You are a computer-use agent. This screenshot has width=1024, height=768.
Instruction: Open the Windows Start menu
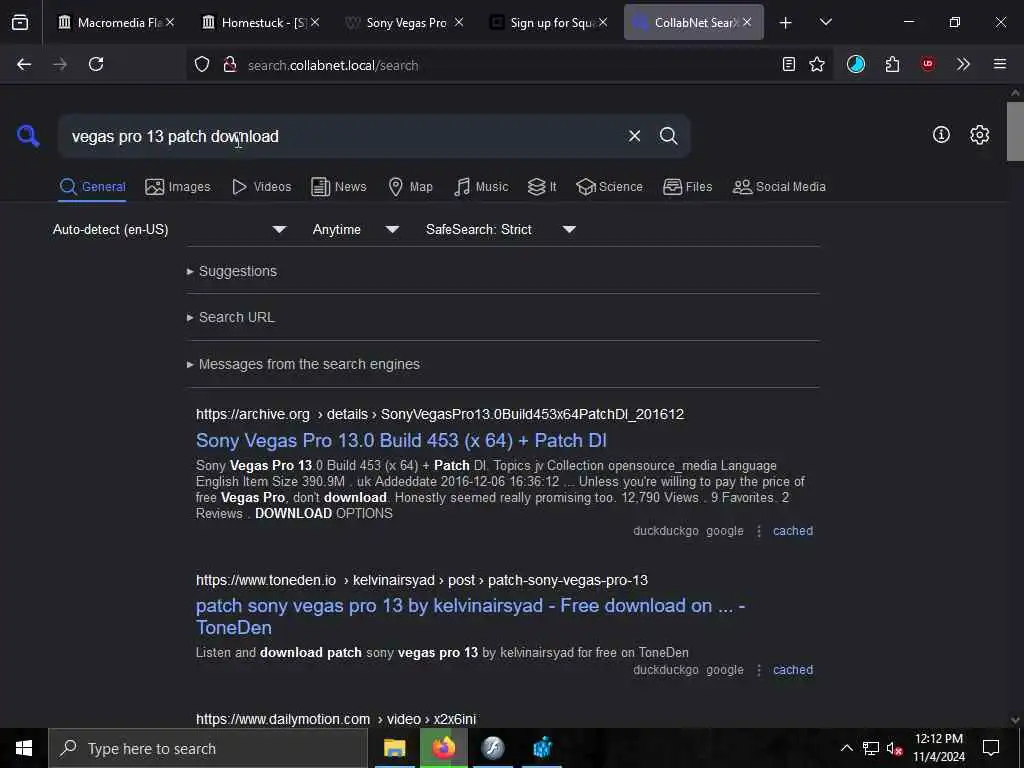[24, 748]
